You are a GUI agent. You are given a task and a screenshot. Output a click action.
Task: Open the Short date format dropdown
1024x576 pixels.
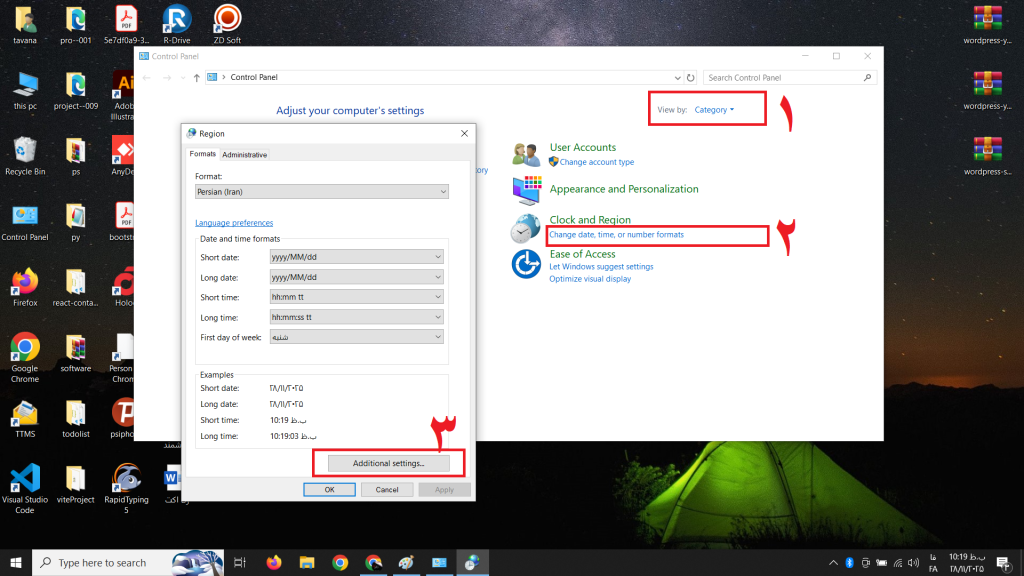click(357, 257)
